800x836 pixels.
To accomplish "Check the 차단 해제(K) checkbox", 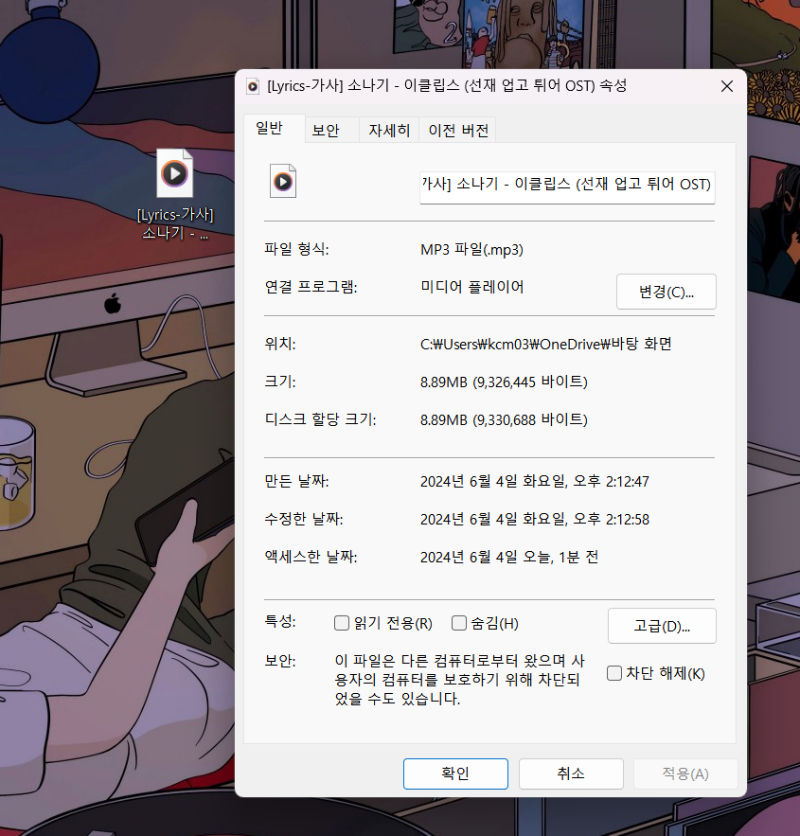I will click(x=614, y=673).
